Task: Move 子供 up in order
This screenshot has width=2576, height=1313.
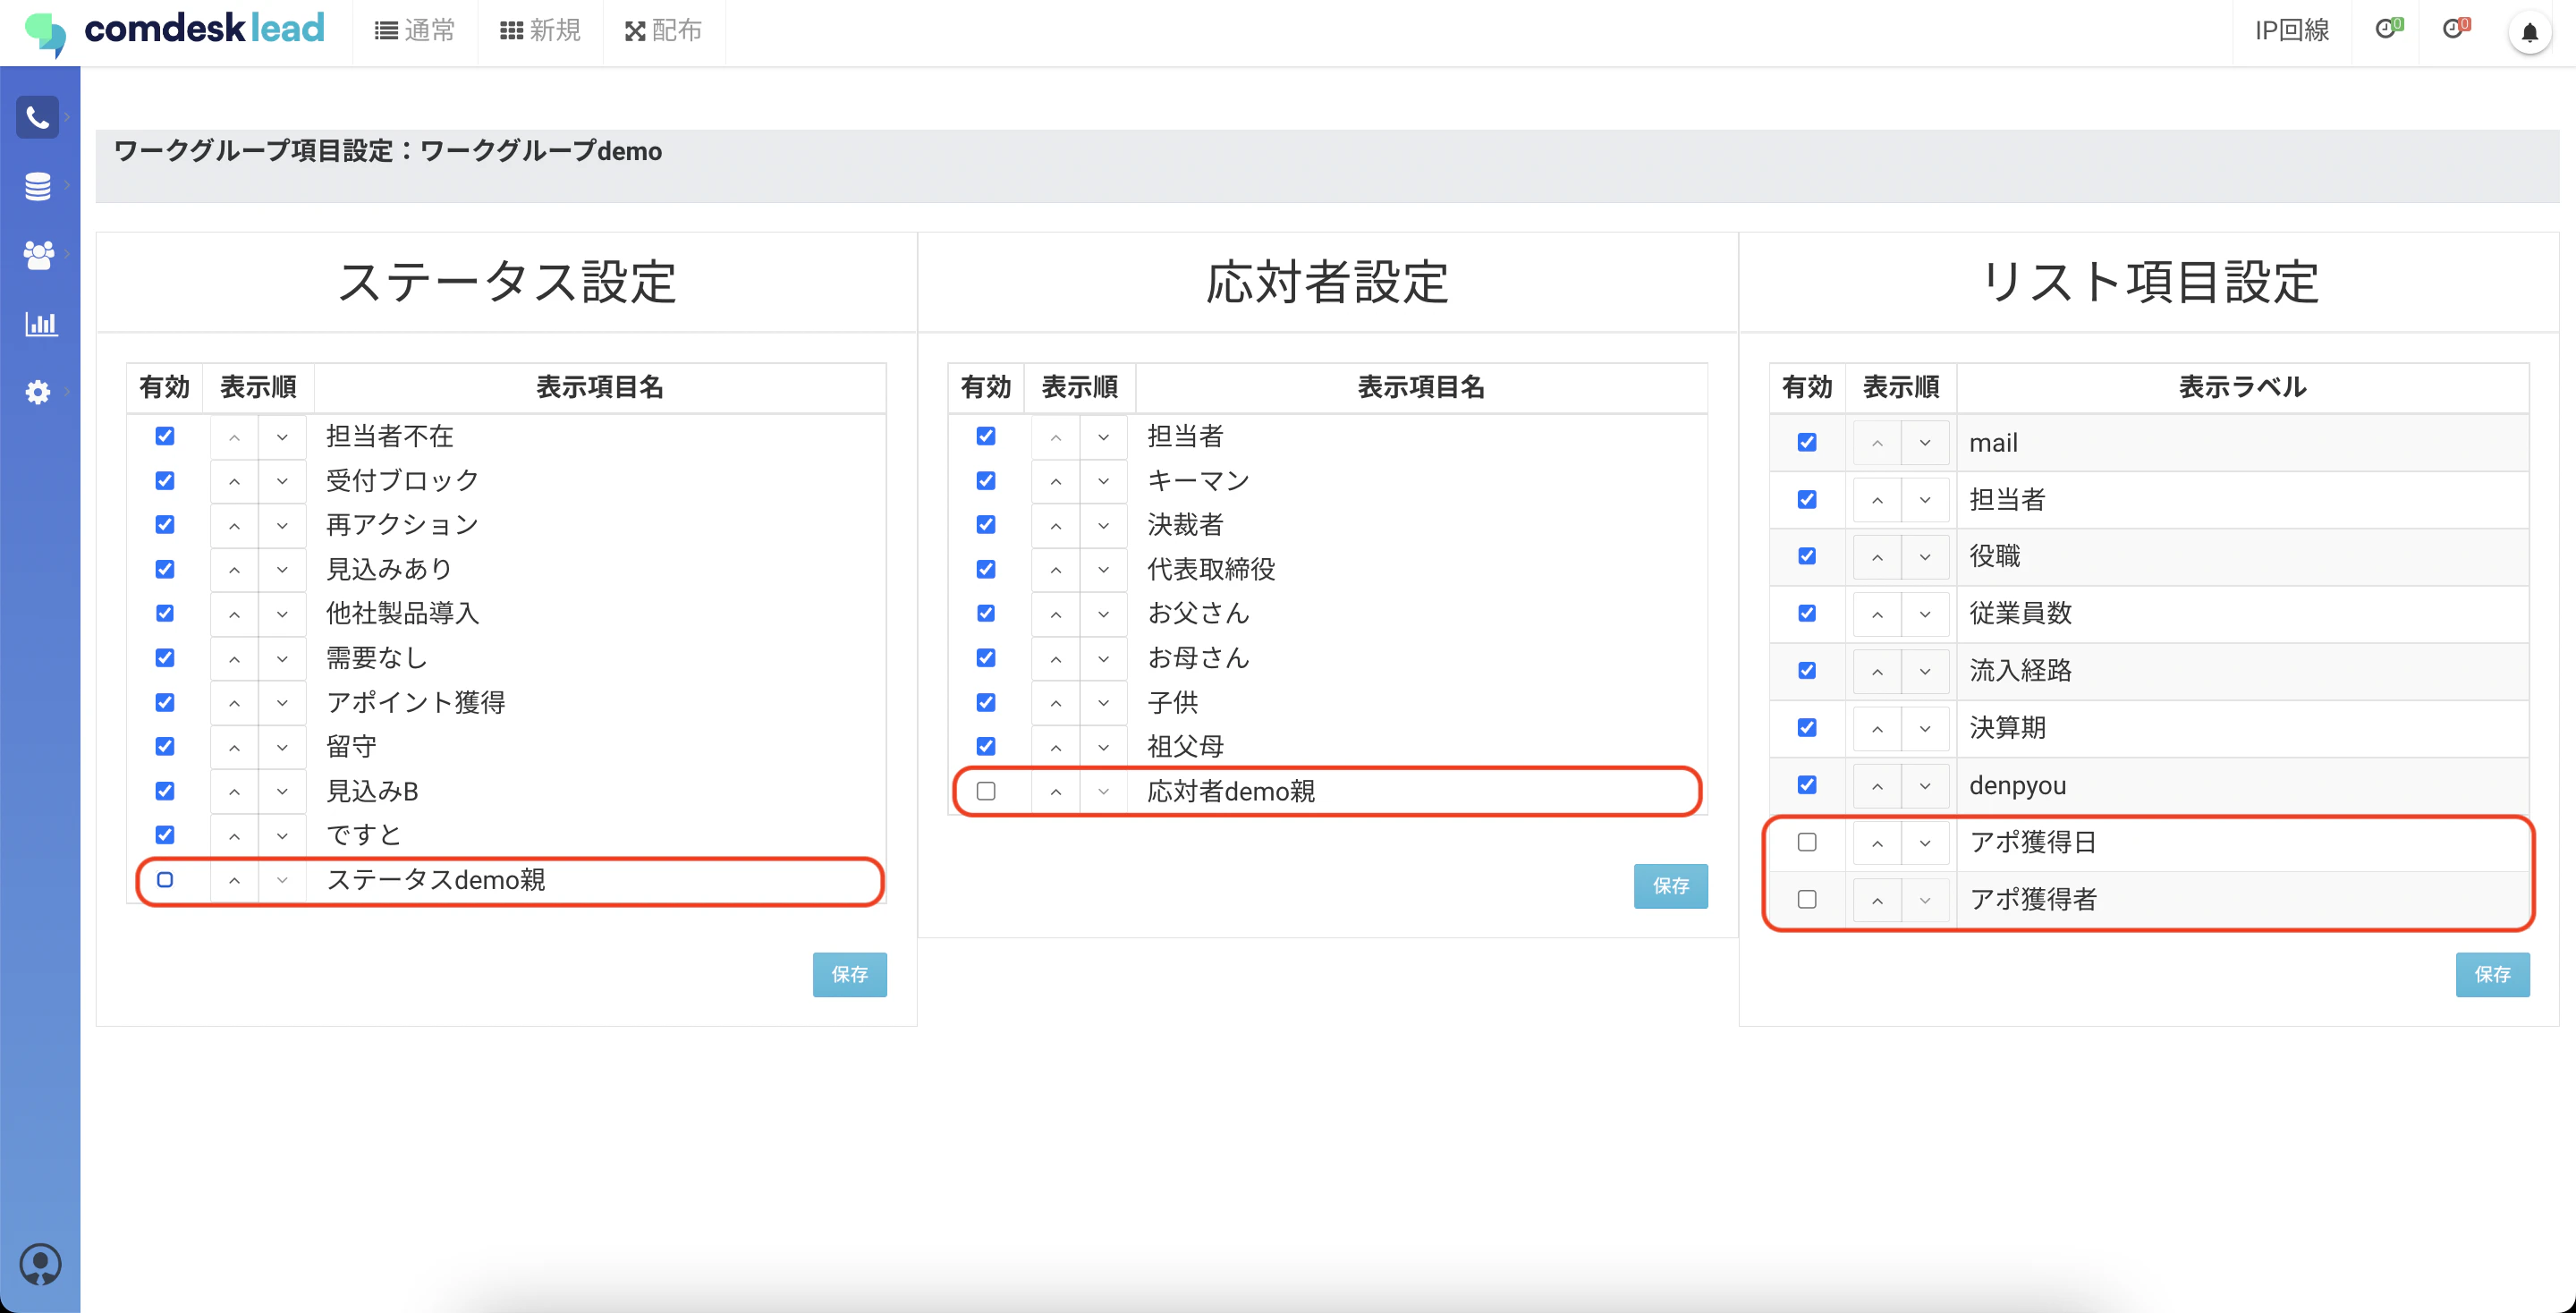Action: pyautogui.click(x=1056, y=703)
